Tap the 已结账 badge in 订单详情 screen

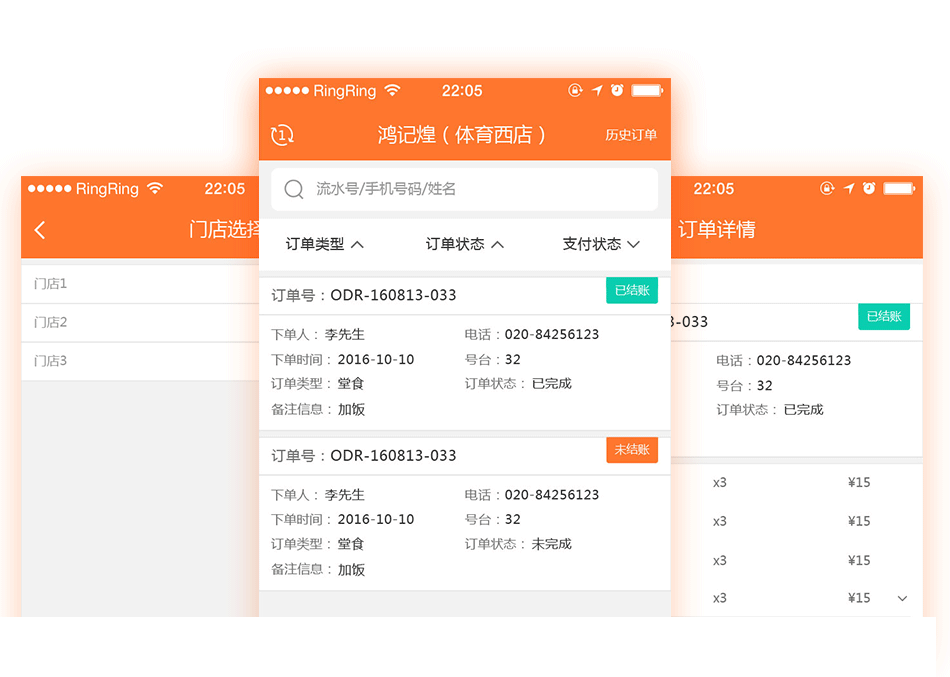pos(884,316)
